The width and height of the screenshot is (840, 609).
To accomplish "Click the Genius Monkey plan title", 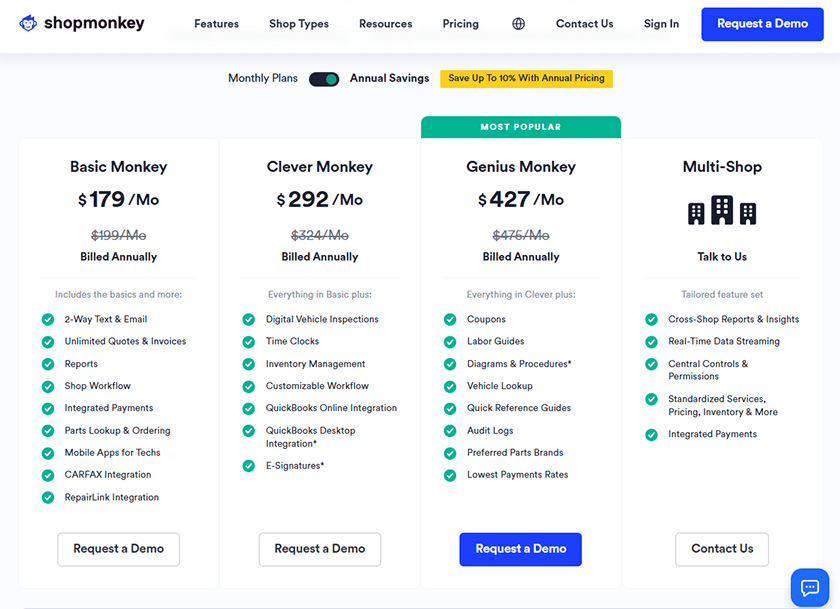I will 521,167.
